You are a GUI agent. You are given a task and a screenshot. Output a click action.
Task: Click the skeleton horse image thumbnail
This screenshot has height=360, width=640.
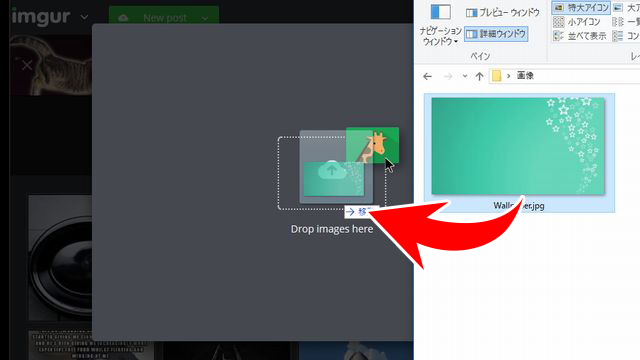coord(51,65)
